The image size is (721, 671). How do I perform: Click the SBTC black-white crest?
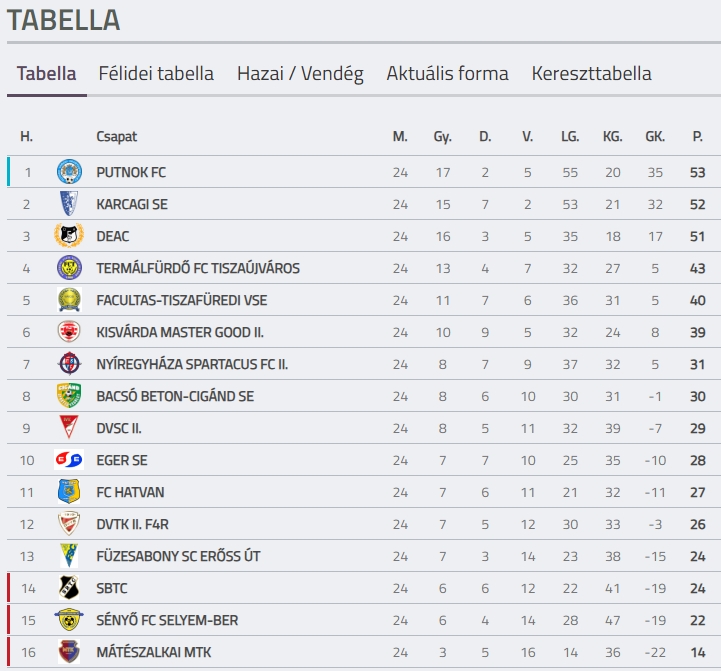pos(69,587)
